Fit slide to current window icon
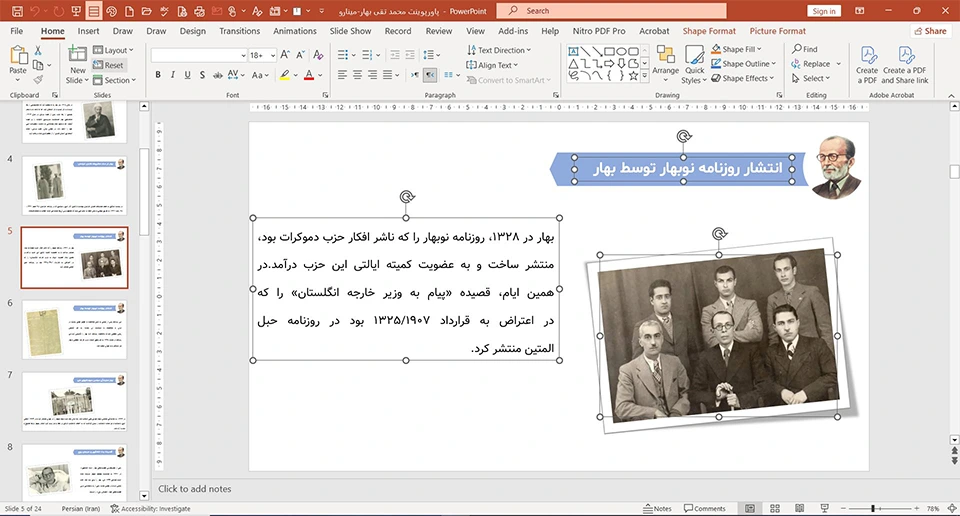The height and width of the screenshot is (516, 960). pos(952,509)
